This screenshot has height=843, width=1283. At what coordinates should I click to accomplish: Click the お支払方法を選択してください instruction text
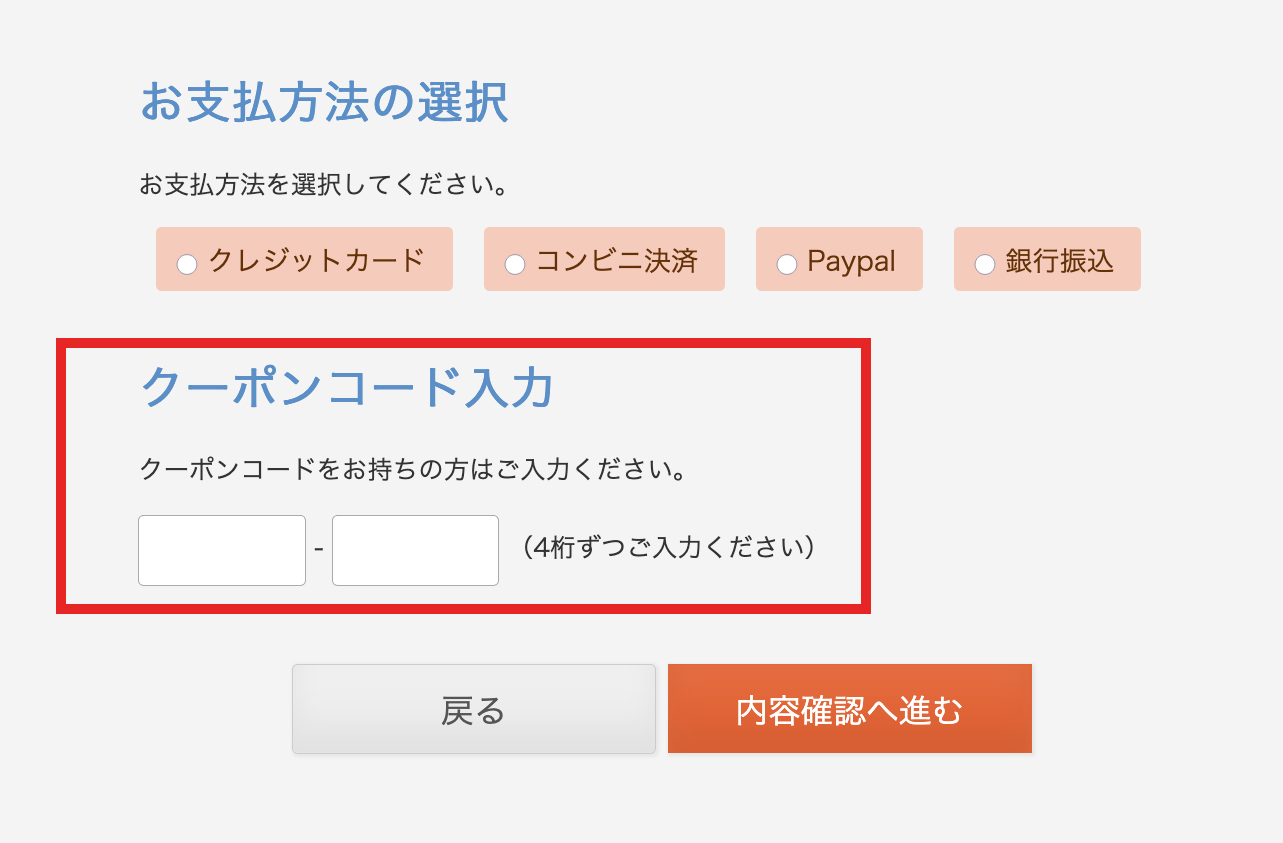pyautogui.click(x=324, y=185)
